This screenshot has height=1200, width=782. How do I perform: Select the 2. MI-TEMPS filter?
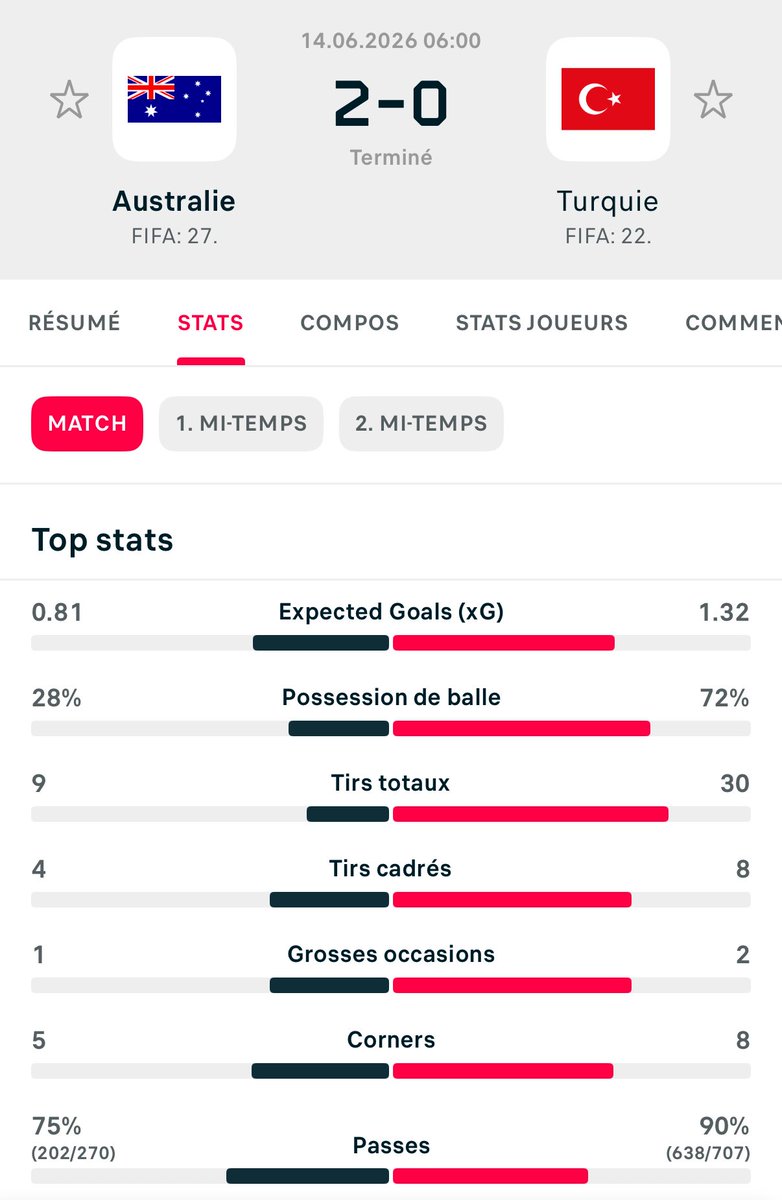point(421,423)
